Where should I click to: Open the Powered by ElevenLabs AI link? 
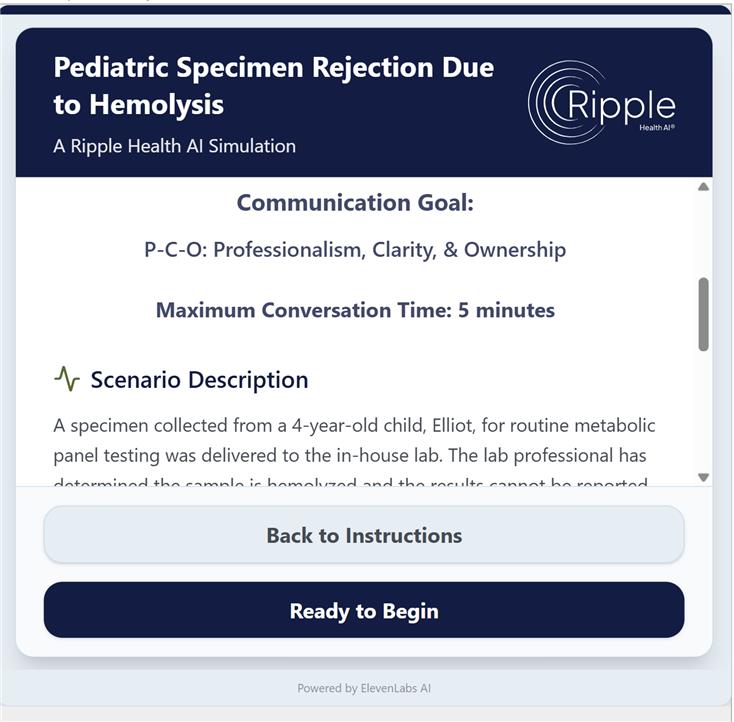364,688
